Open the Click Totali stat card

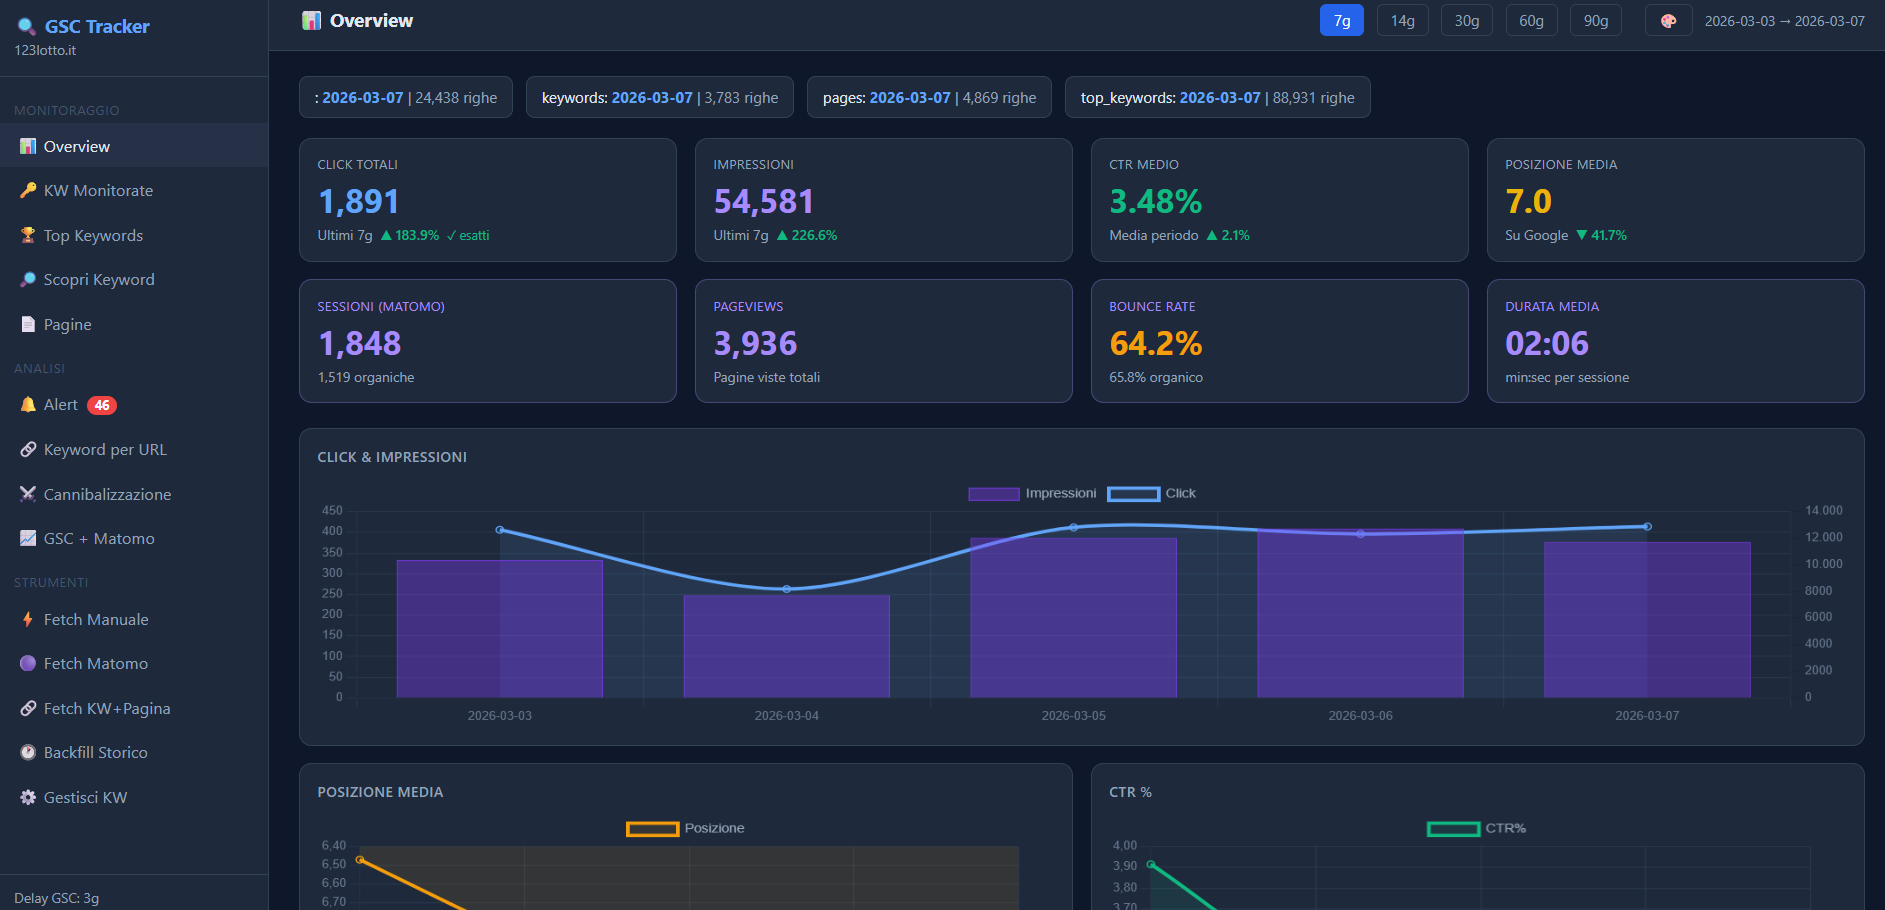pos(487,200)
